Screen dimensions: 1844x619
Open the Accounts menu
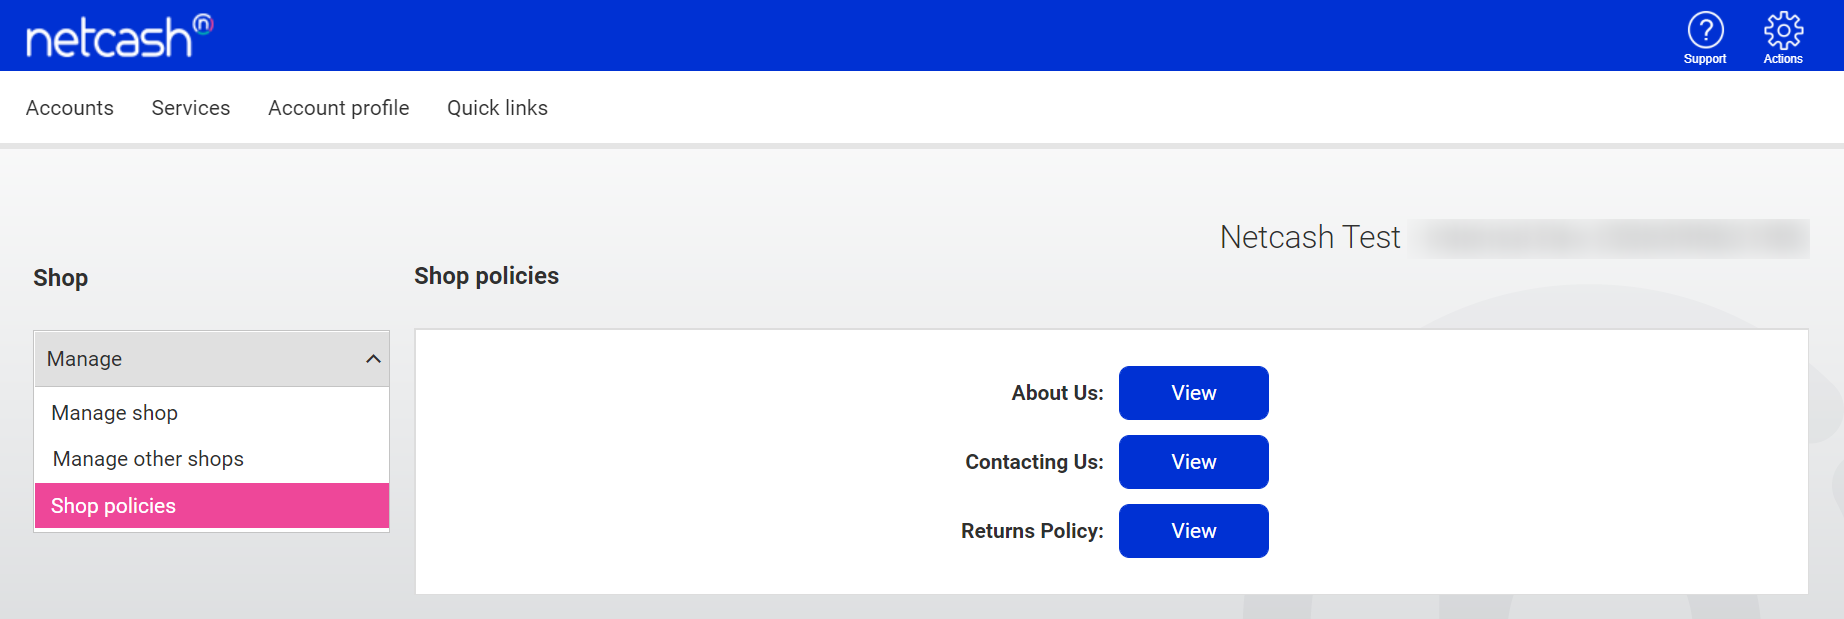(70, 108)
